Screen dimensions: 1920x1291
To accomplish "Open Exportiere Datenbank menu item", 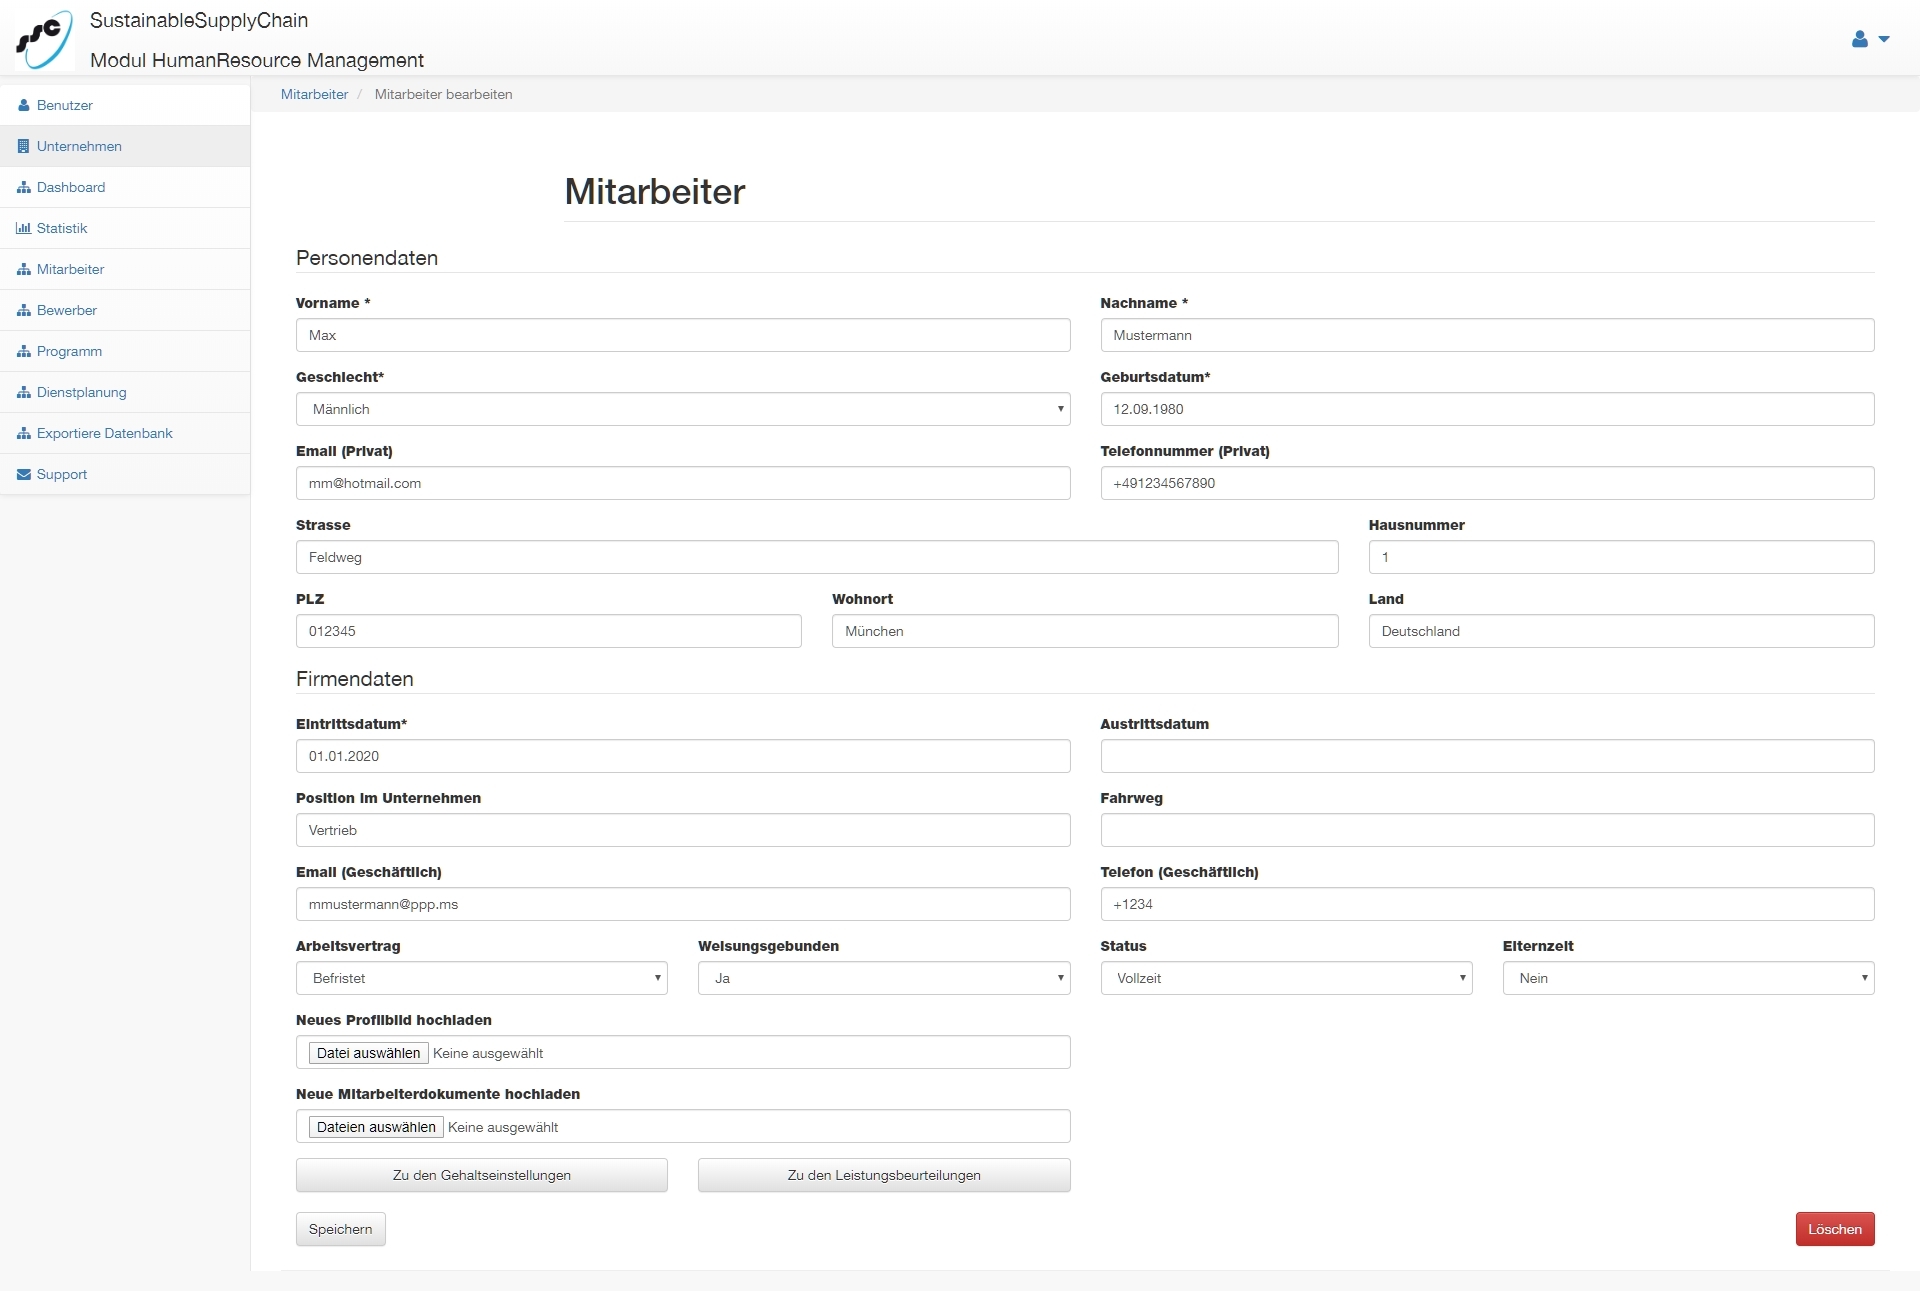I will 104,433.
